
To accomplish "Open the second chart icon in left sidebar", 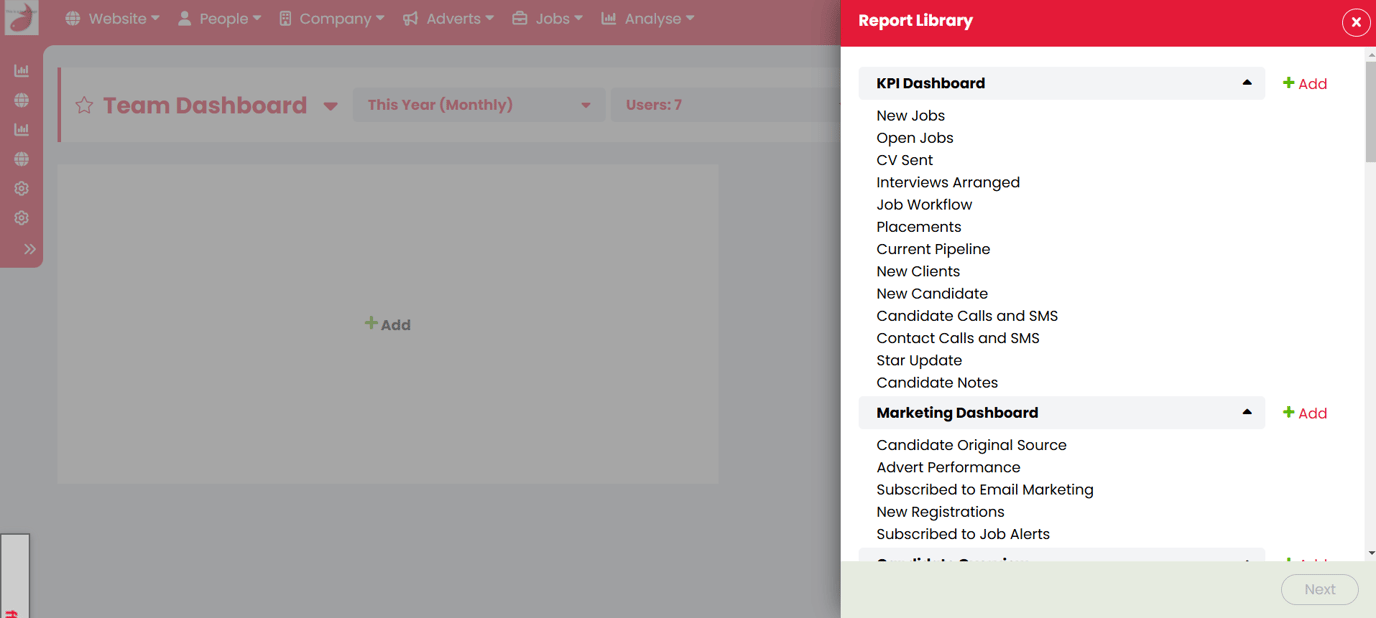I will pyautogui.click(x=21, y=129).
